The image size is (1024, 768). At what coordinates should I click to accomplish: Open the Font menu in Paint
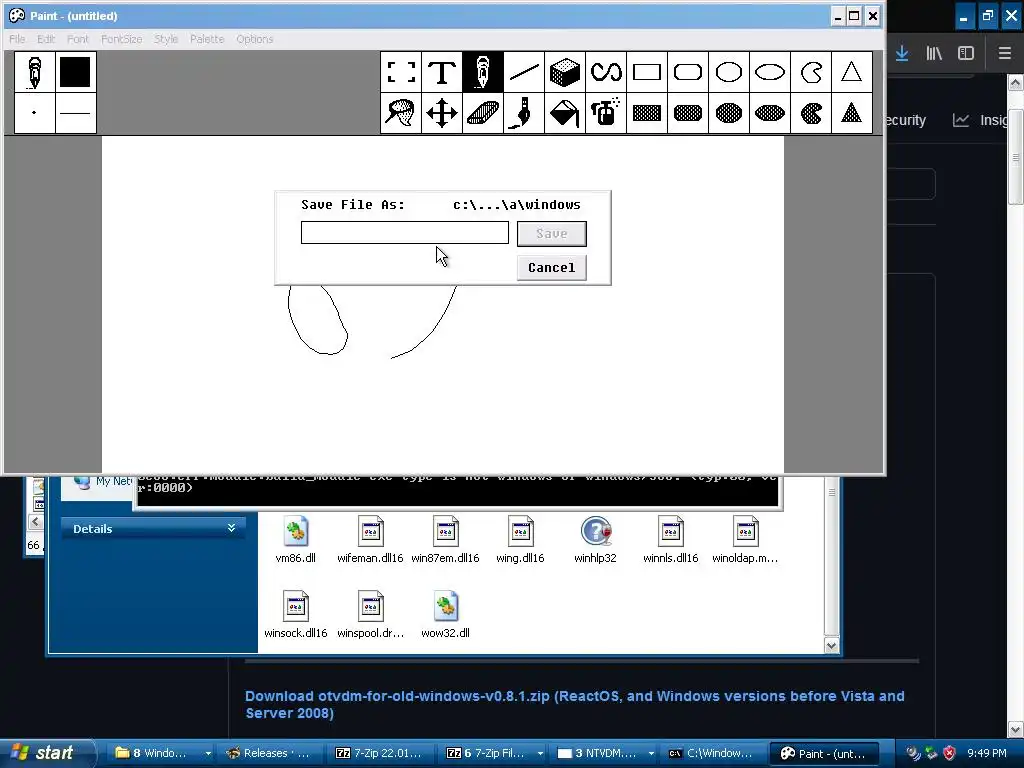coord(78,39)
